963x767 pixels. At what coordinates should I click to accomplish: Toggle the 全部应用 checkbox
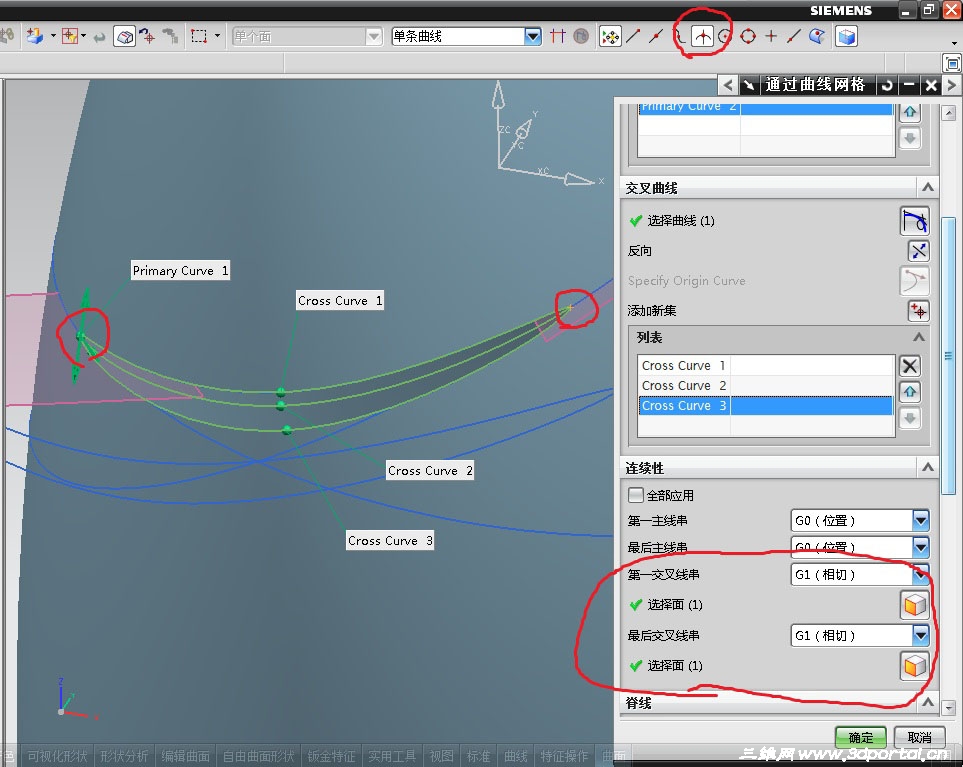pyautogui.click(x=636, y=495)
